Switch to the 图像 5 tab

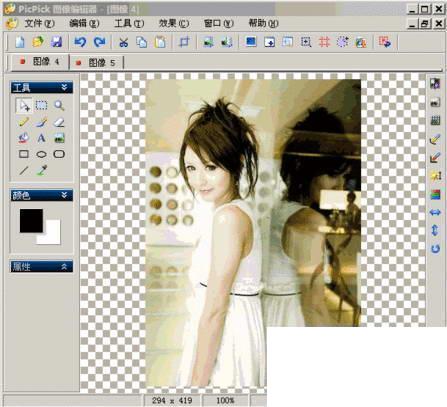click(x=96, y=62)
